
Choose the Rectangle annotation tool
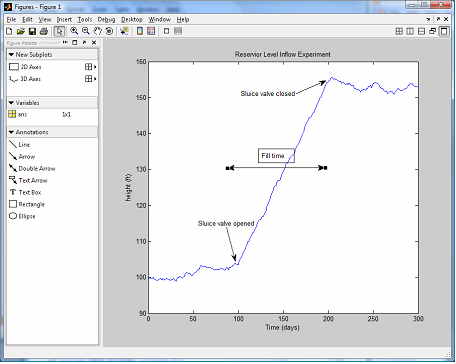(x=27, y=204)
